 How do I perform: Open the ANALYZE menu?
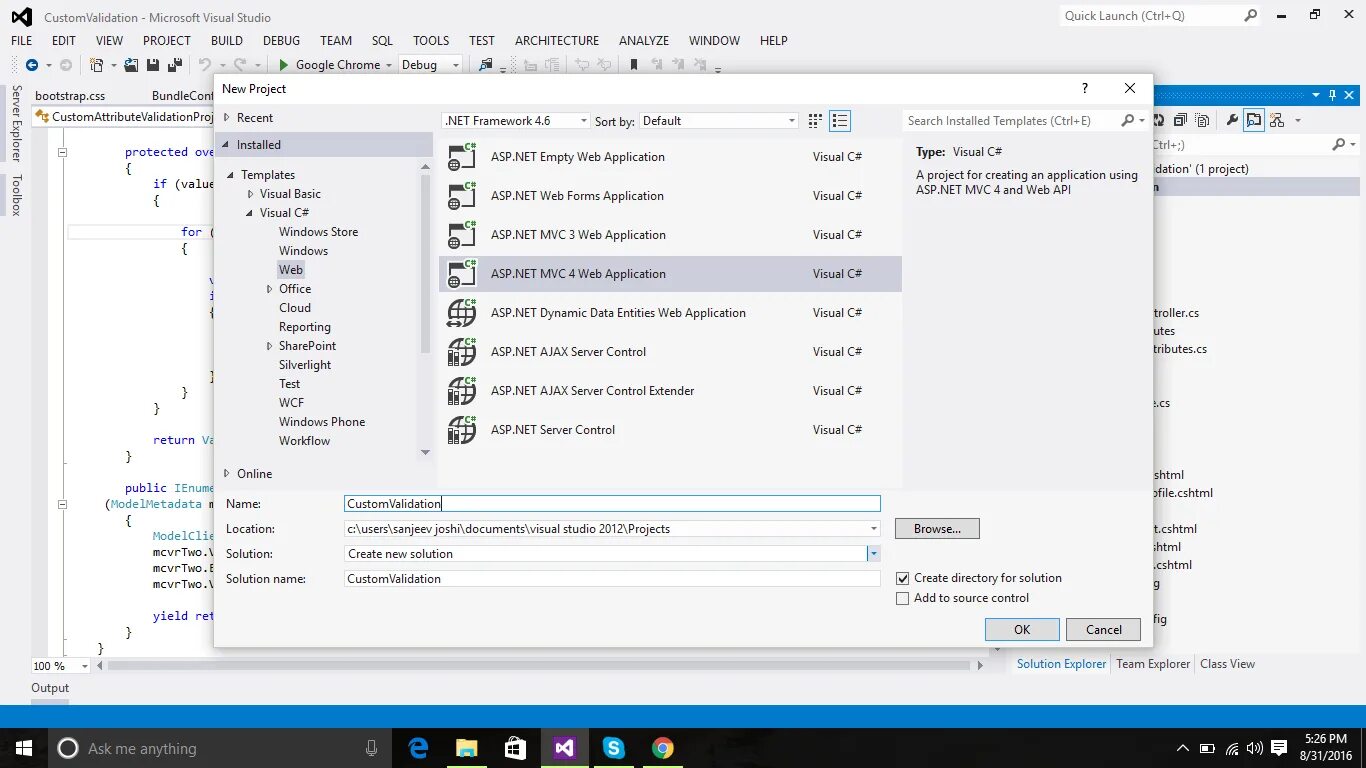point(644,41)
